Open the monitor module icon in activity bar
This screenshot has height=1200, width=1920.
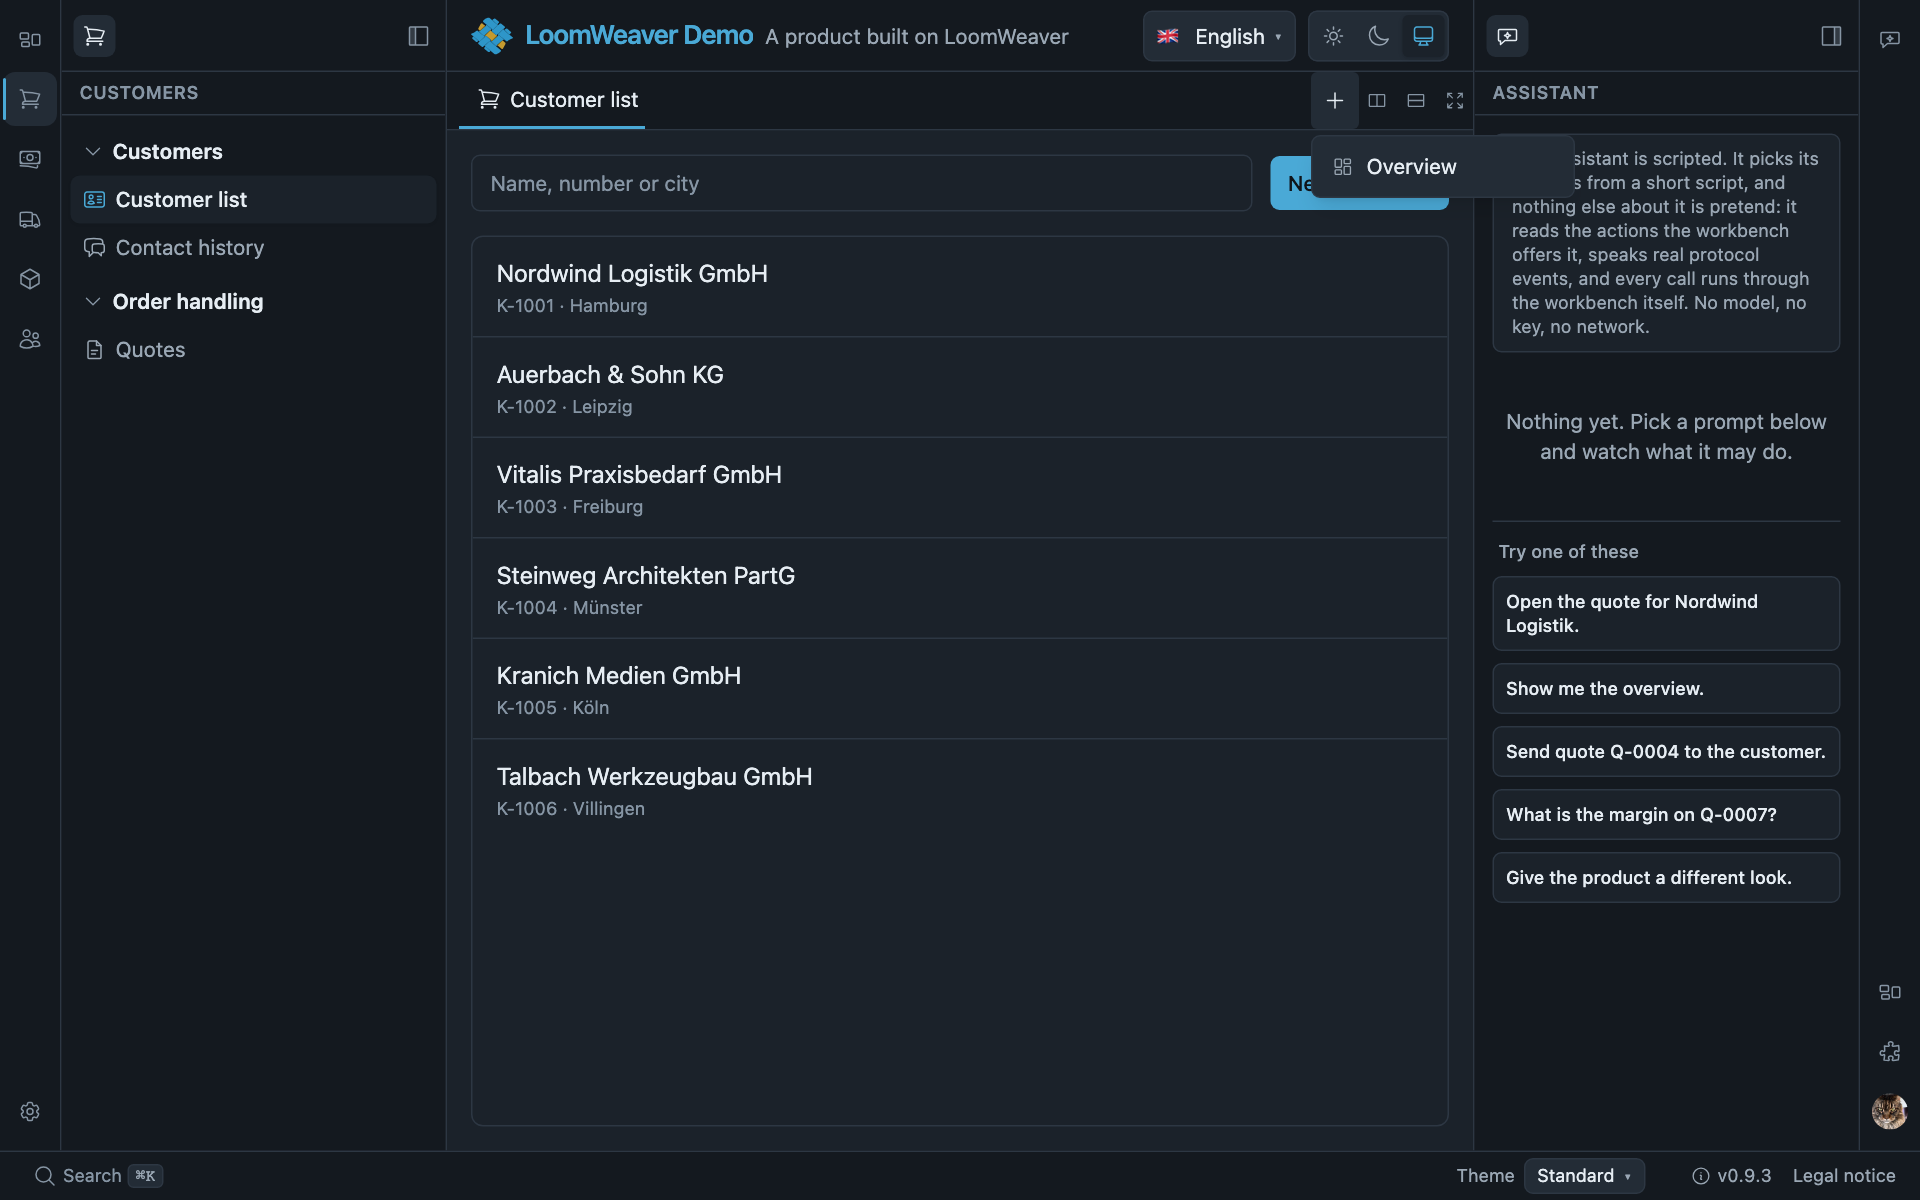point(30,159)
